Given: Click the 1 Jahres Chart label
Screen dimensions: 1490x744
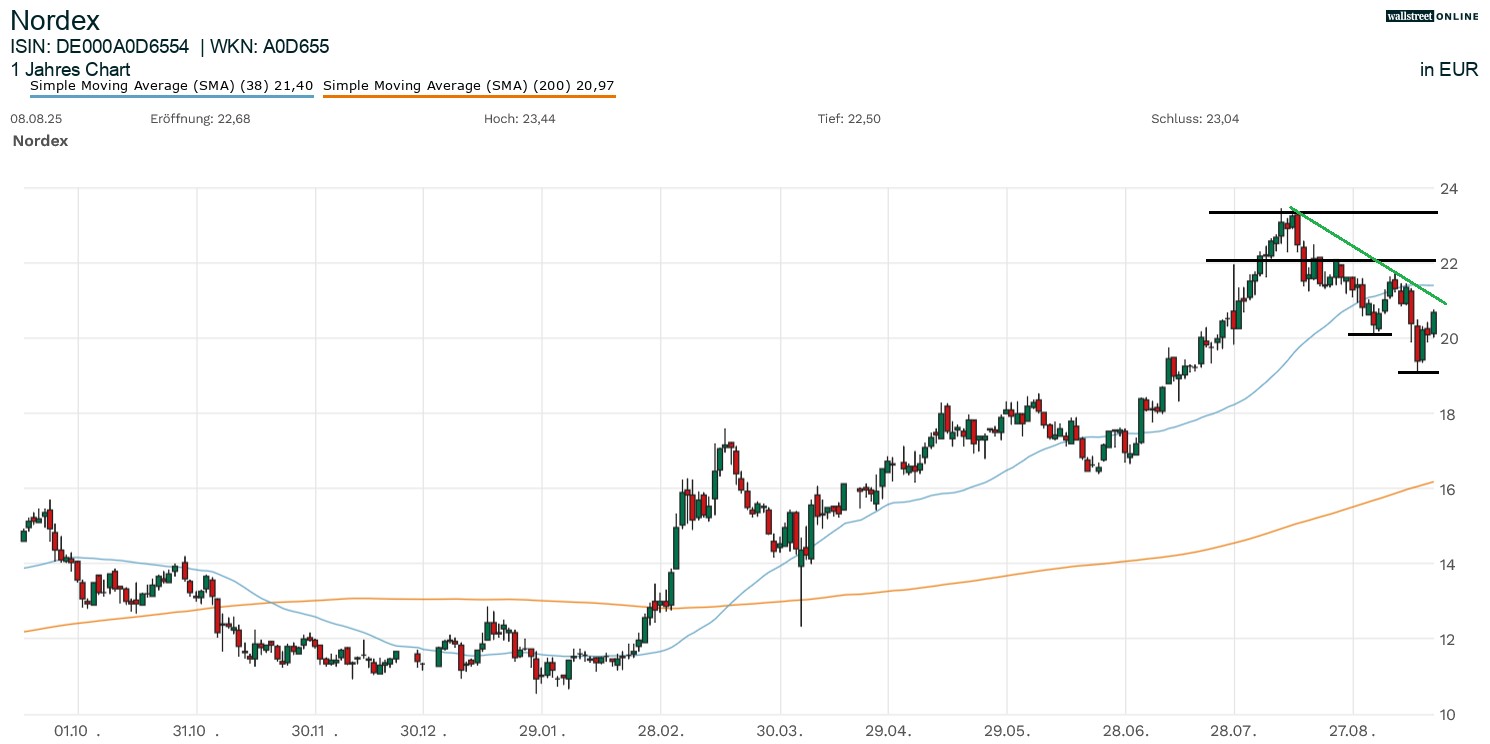Looking at the screenshot, I should tap(70, 70).
